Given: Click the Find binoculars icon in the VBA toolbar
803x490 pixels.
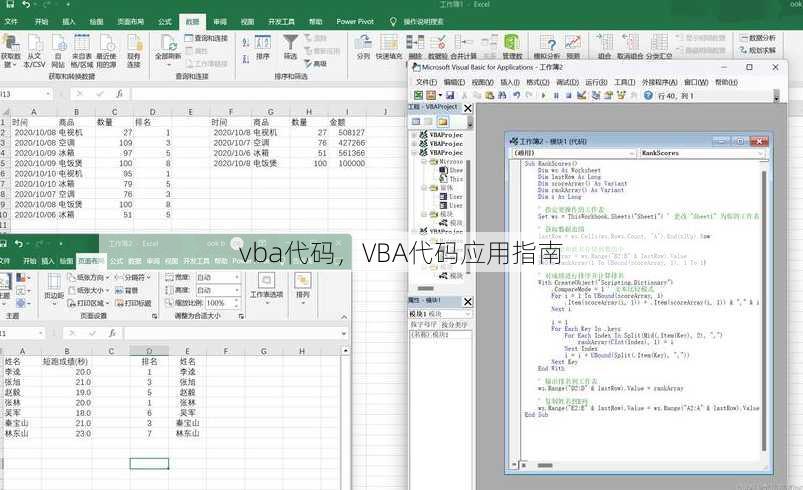Looking at the screenshot, I should [x=502, y=95].
